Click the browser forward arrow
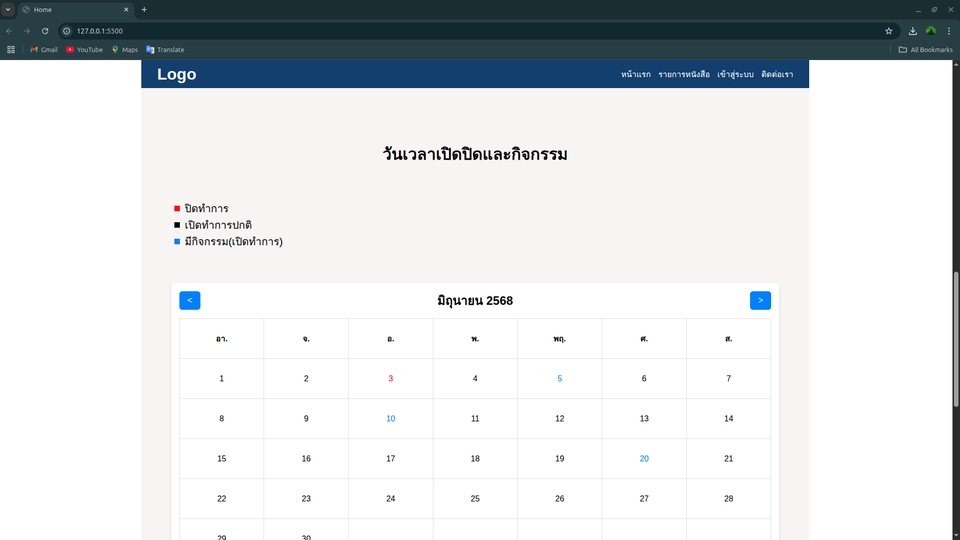Screen dimensions: 960x540 [x=27, y=31]
